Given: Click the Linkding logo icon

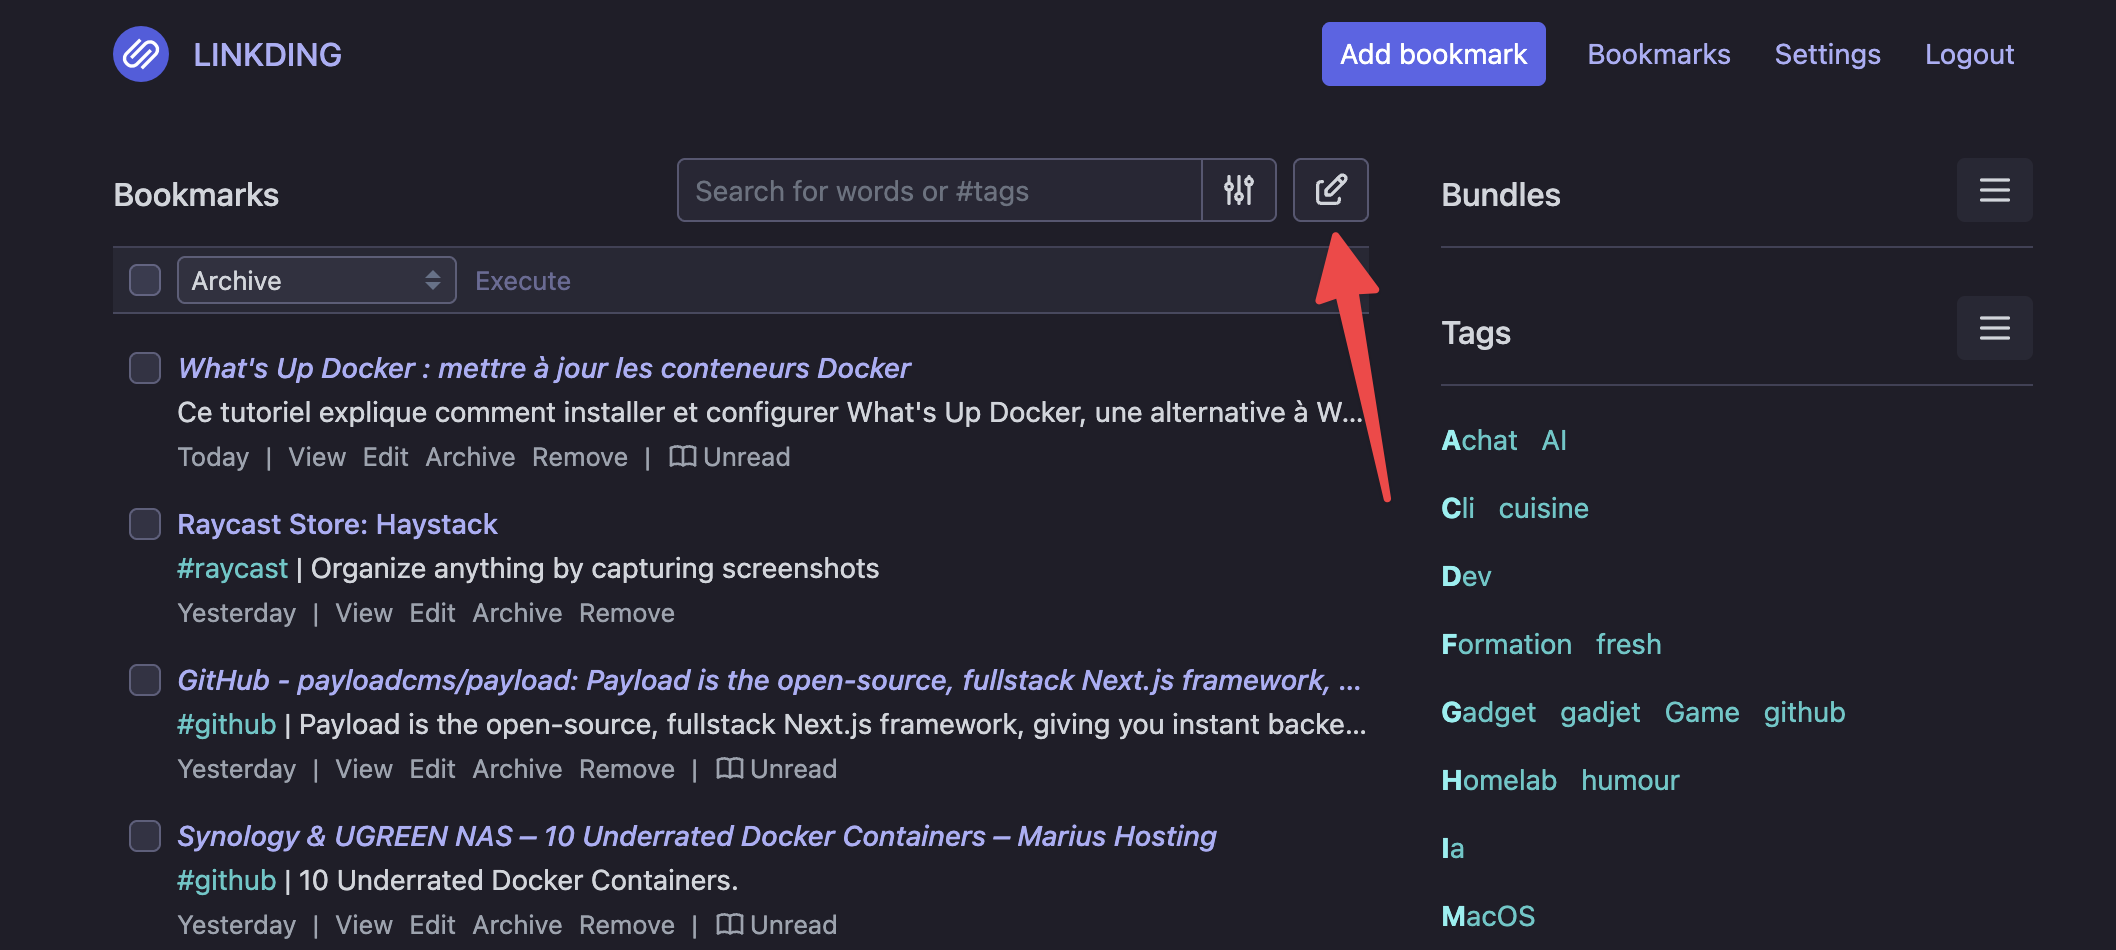Looking at the screenshot, I should tap(141, 54).
